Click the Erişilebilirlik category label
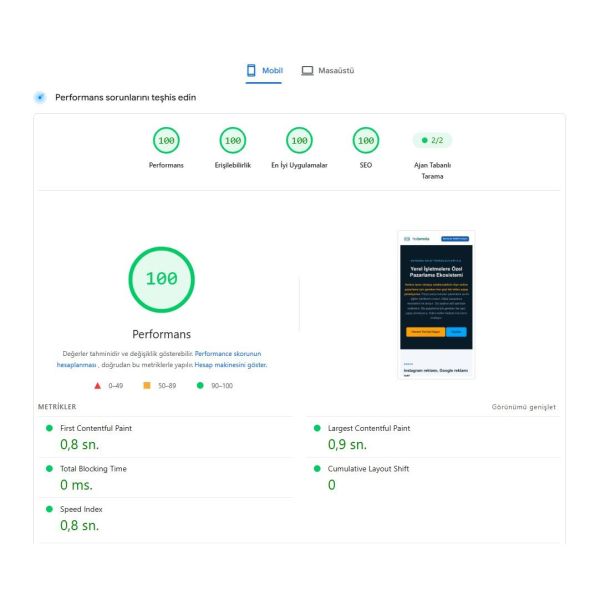 point(233,165)
